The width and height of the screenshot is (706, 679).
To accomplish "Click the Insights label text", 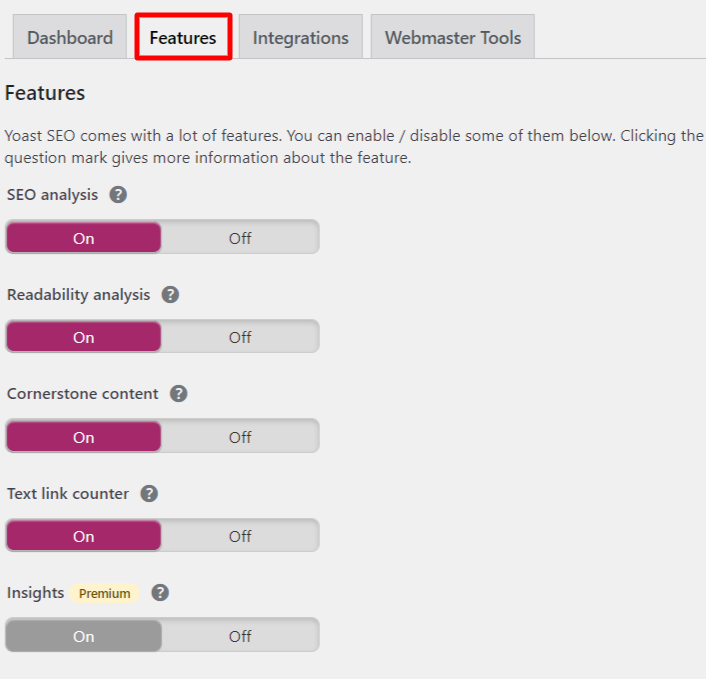I will 35,593.
